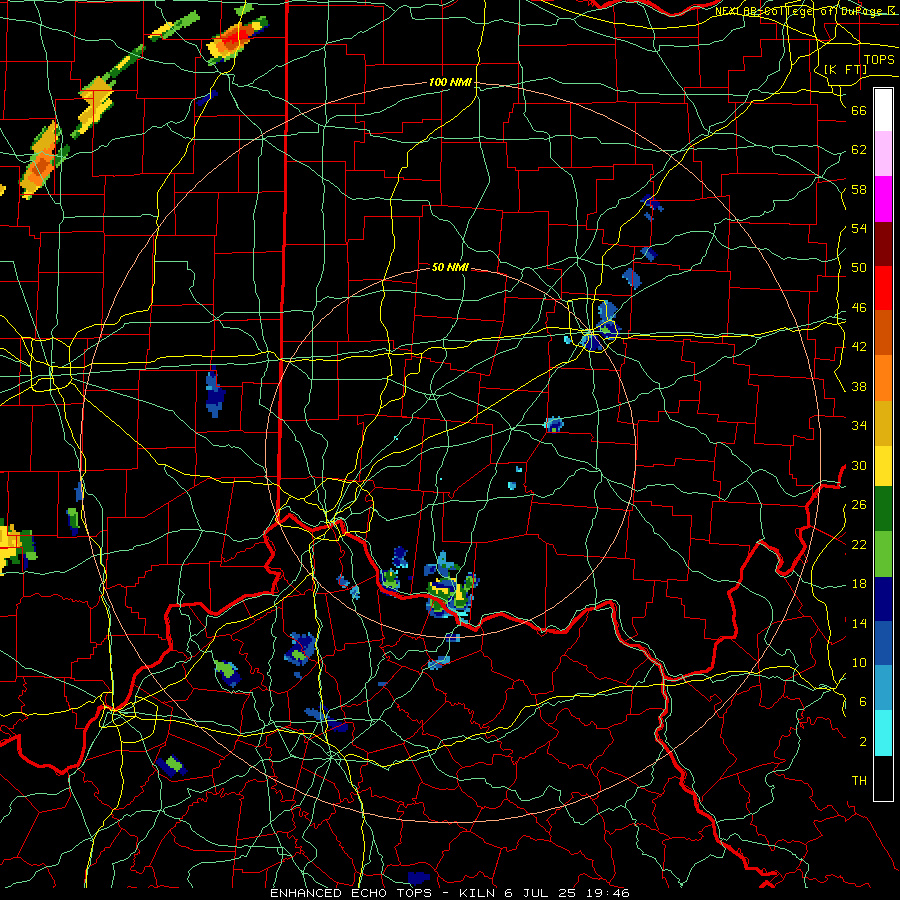Select the "58" legend value
This screenshot has height=900, width=900.
pyautogui.click(x=859, y=189)
